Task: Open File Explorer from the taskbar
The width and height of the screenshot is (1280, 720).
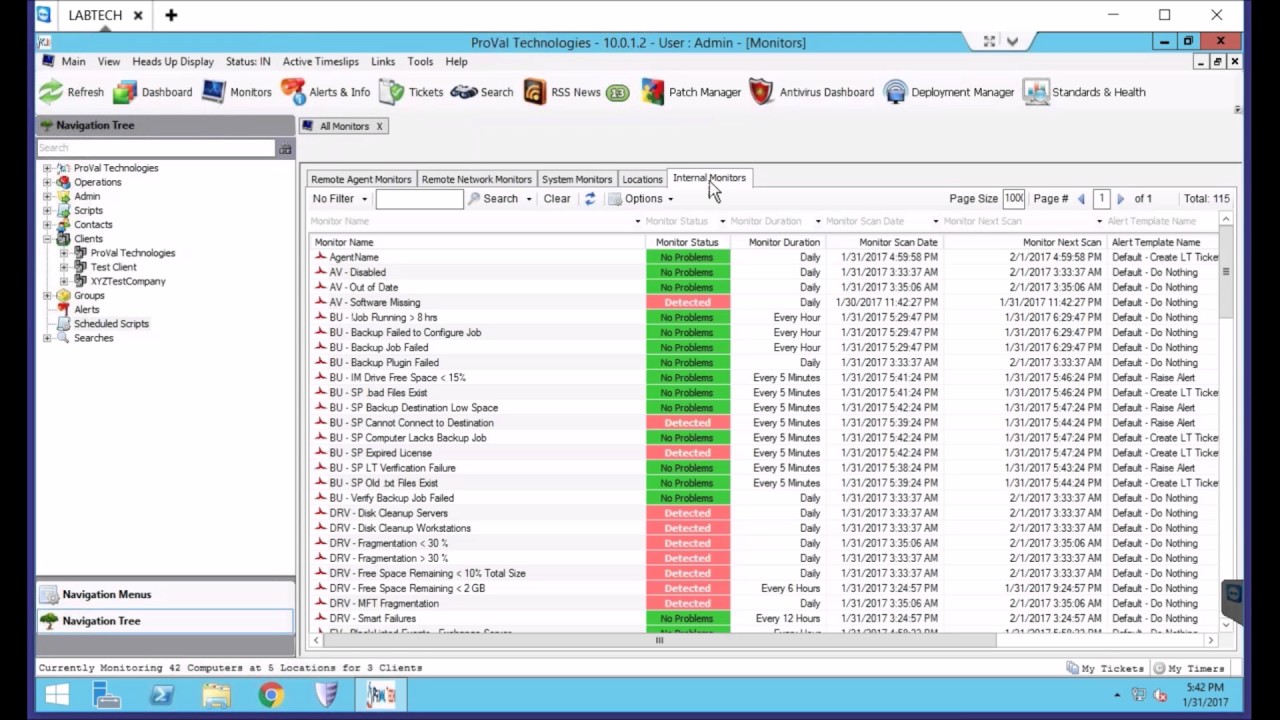Action: (x=216, y=695)
